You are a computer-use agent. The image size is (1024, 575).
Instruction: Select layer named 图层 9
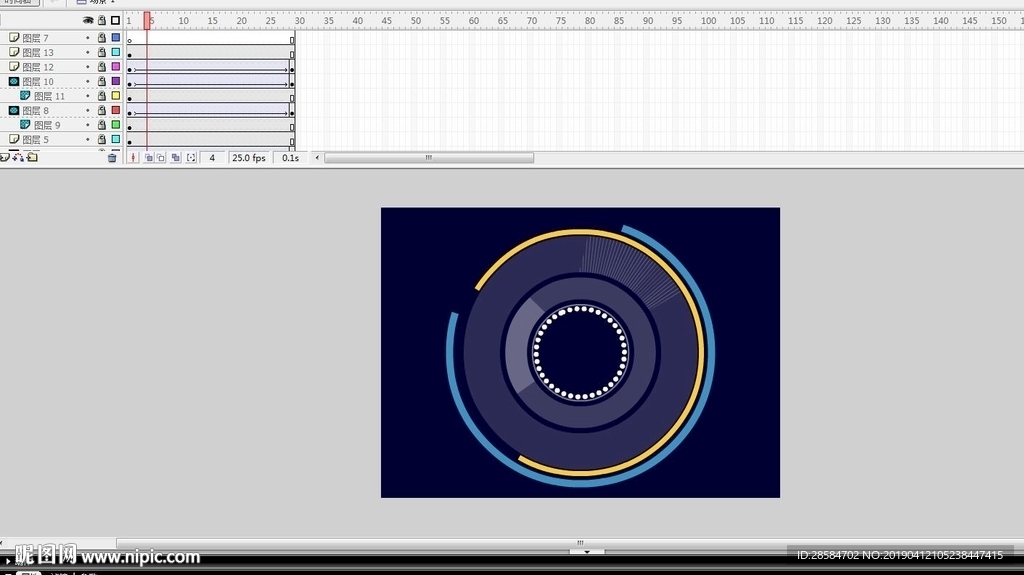[x=47, y=125]
